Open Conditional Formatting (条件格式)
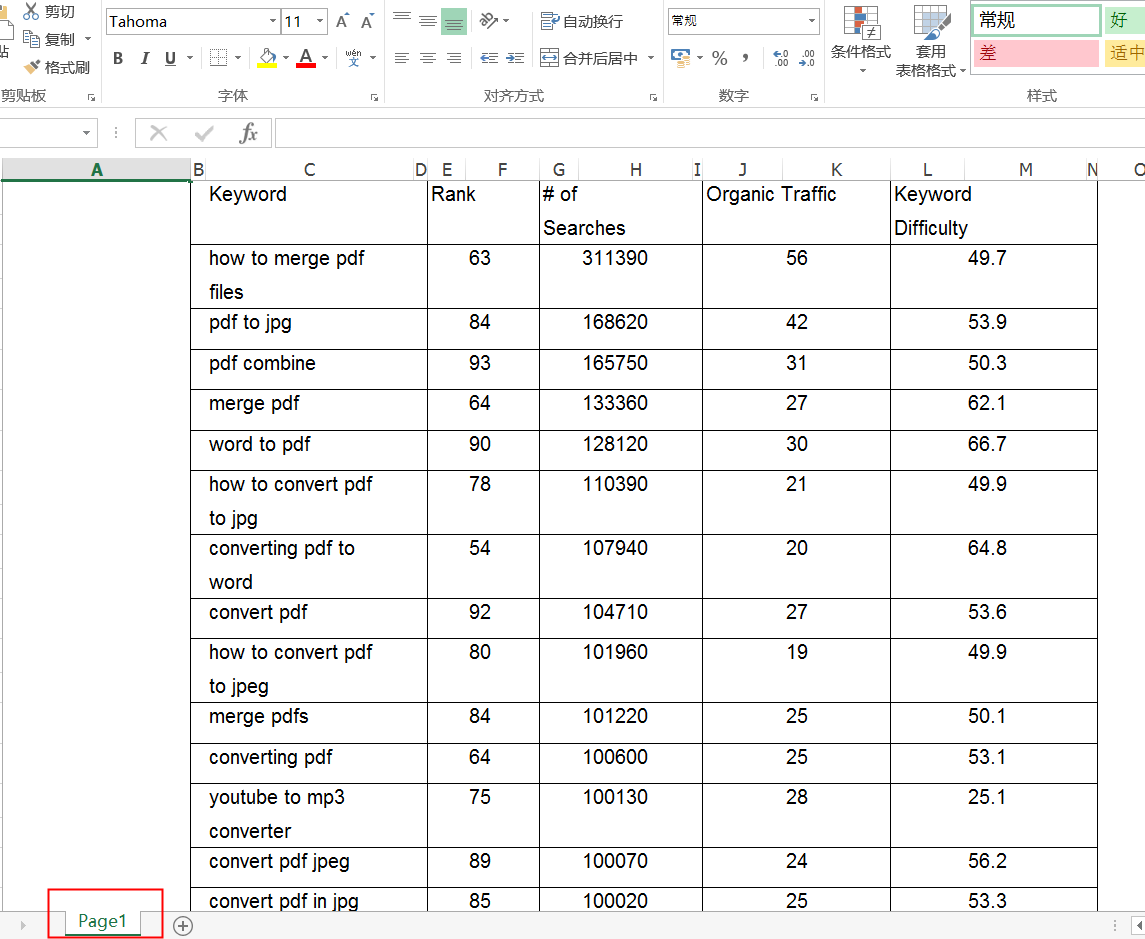This screenshot has width=1145, height=939. tap(860, 40)
